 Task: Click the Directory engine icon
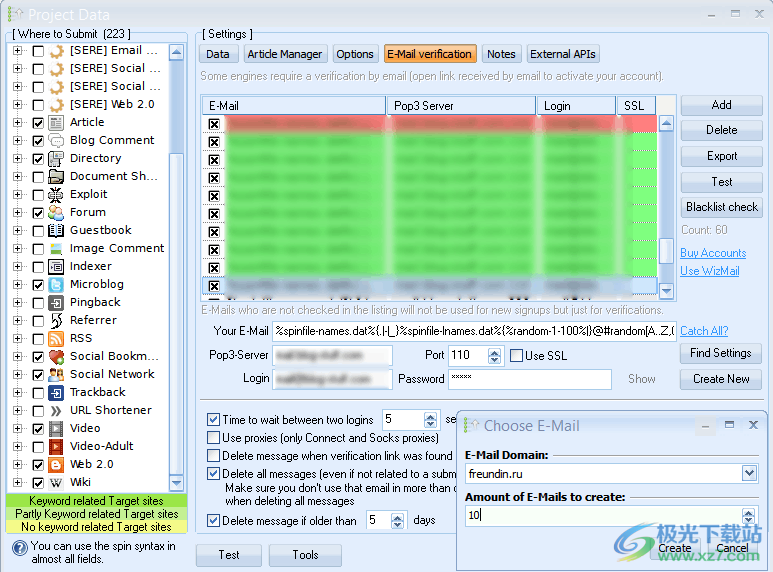[56, 159]
